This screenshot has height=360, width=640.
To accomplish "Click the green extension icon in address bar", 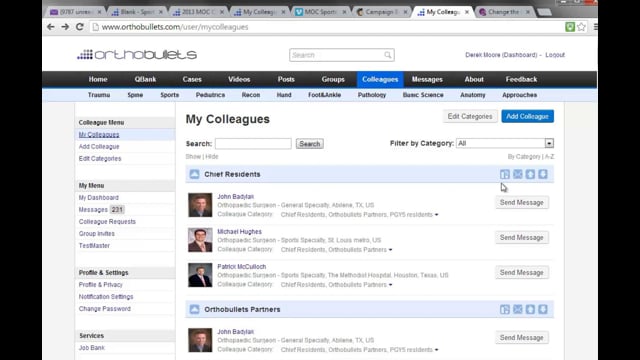I will point(570,27).
